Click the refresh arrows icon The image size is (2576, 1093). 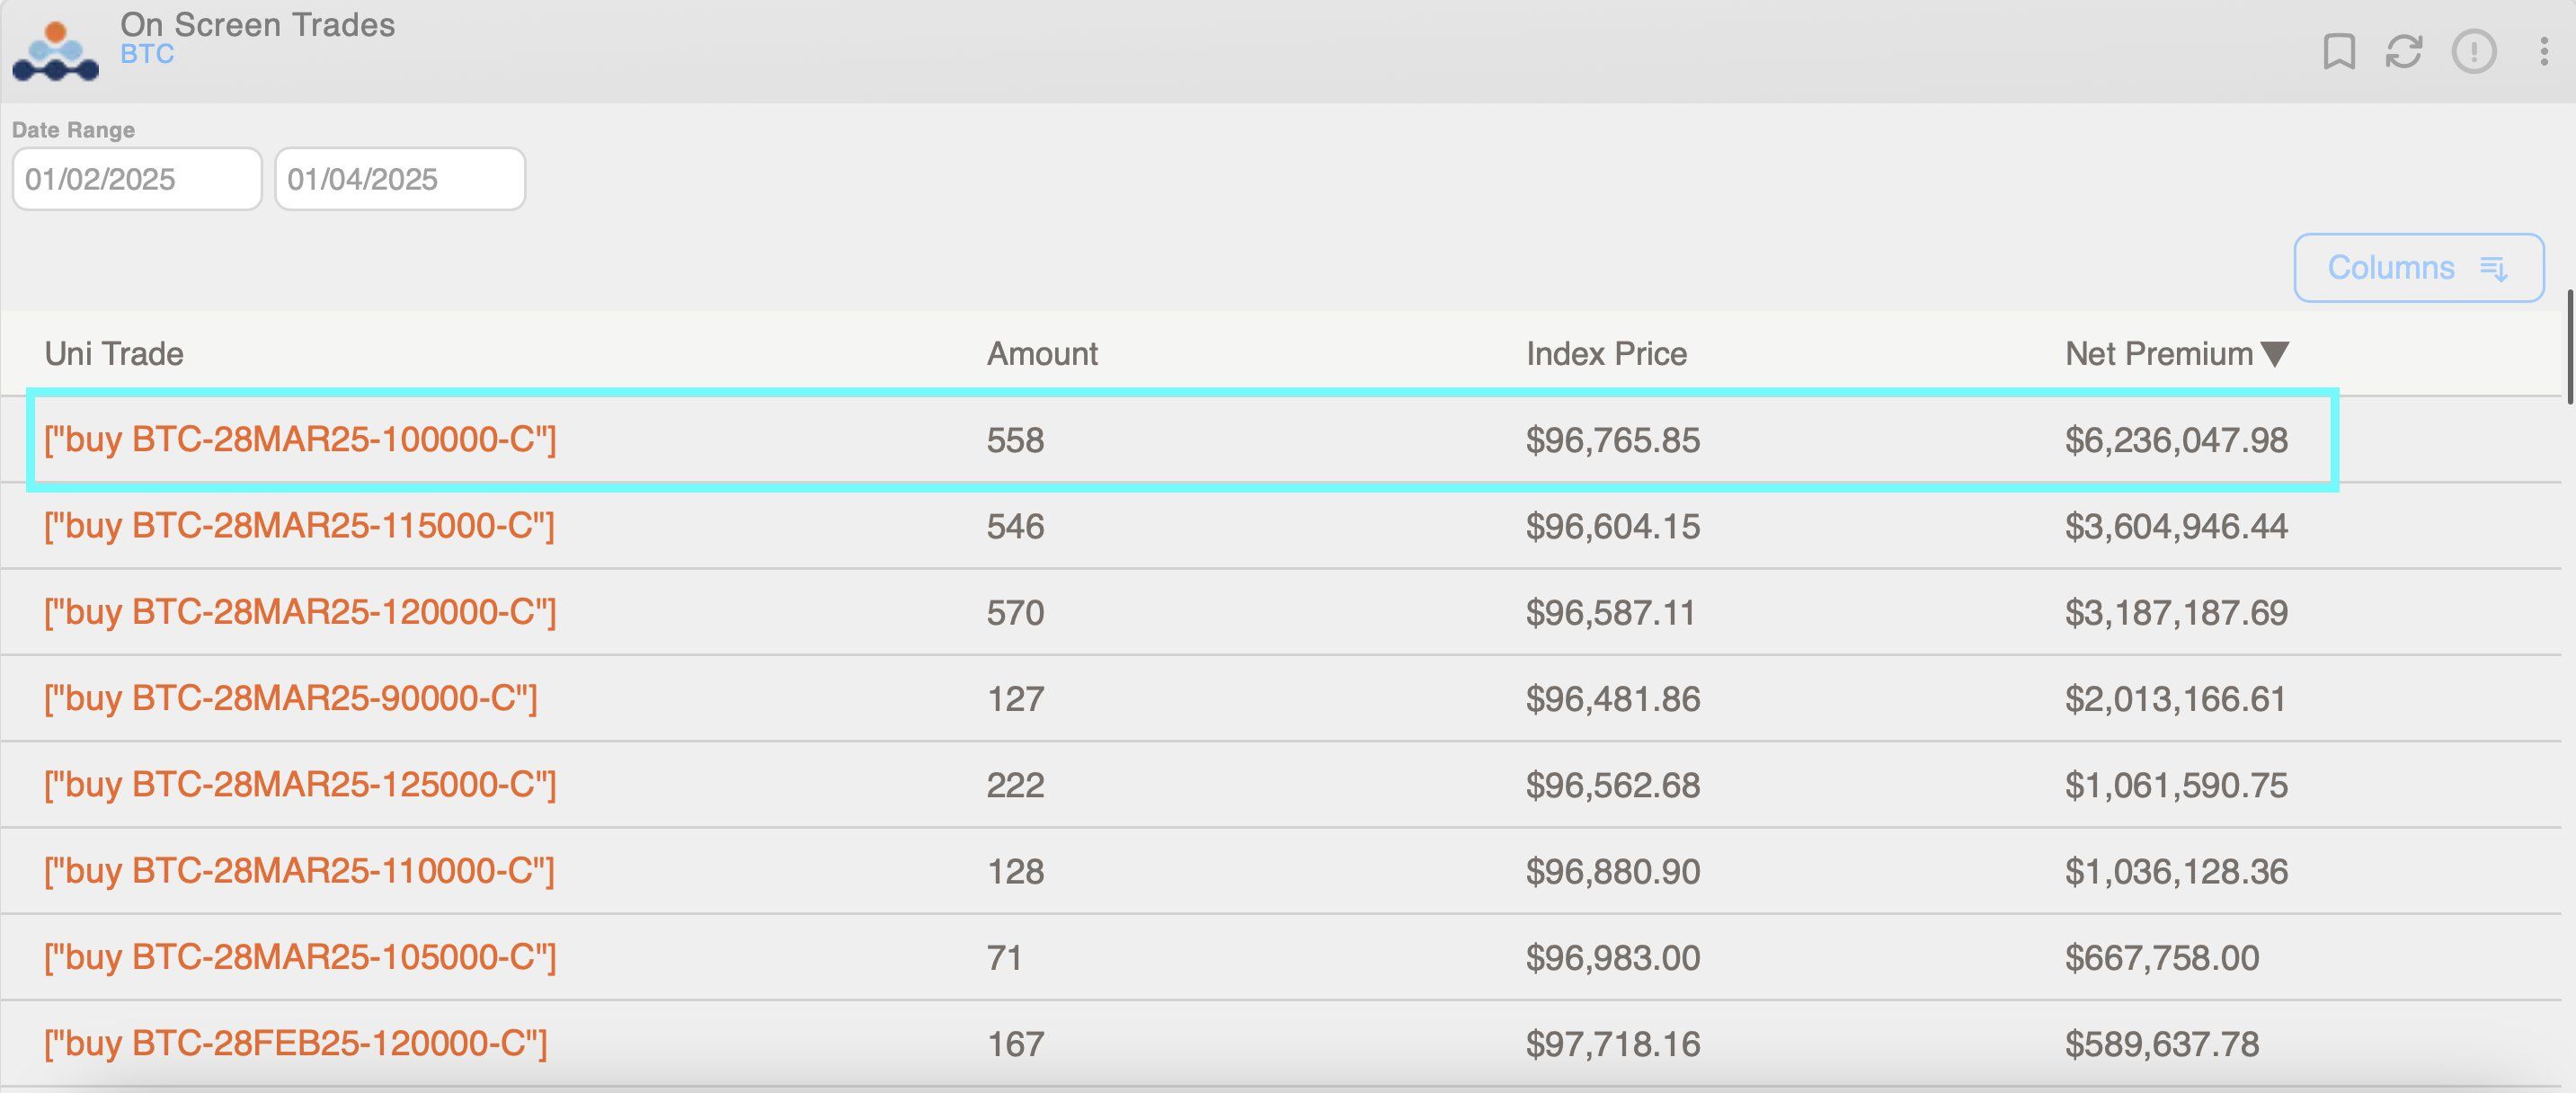click(x=2403, y=51)
